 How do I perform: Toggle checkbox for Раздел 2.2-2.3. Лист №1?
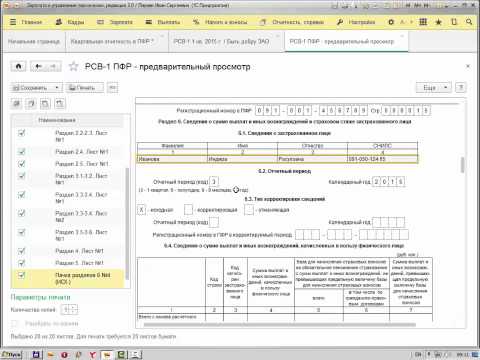point(22,133)
